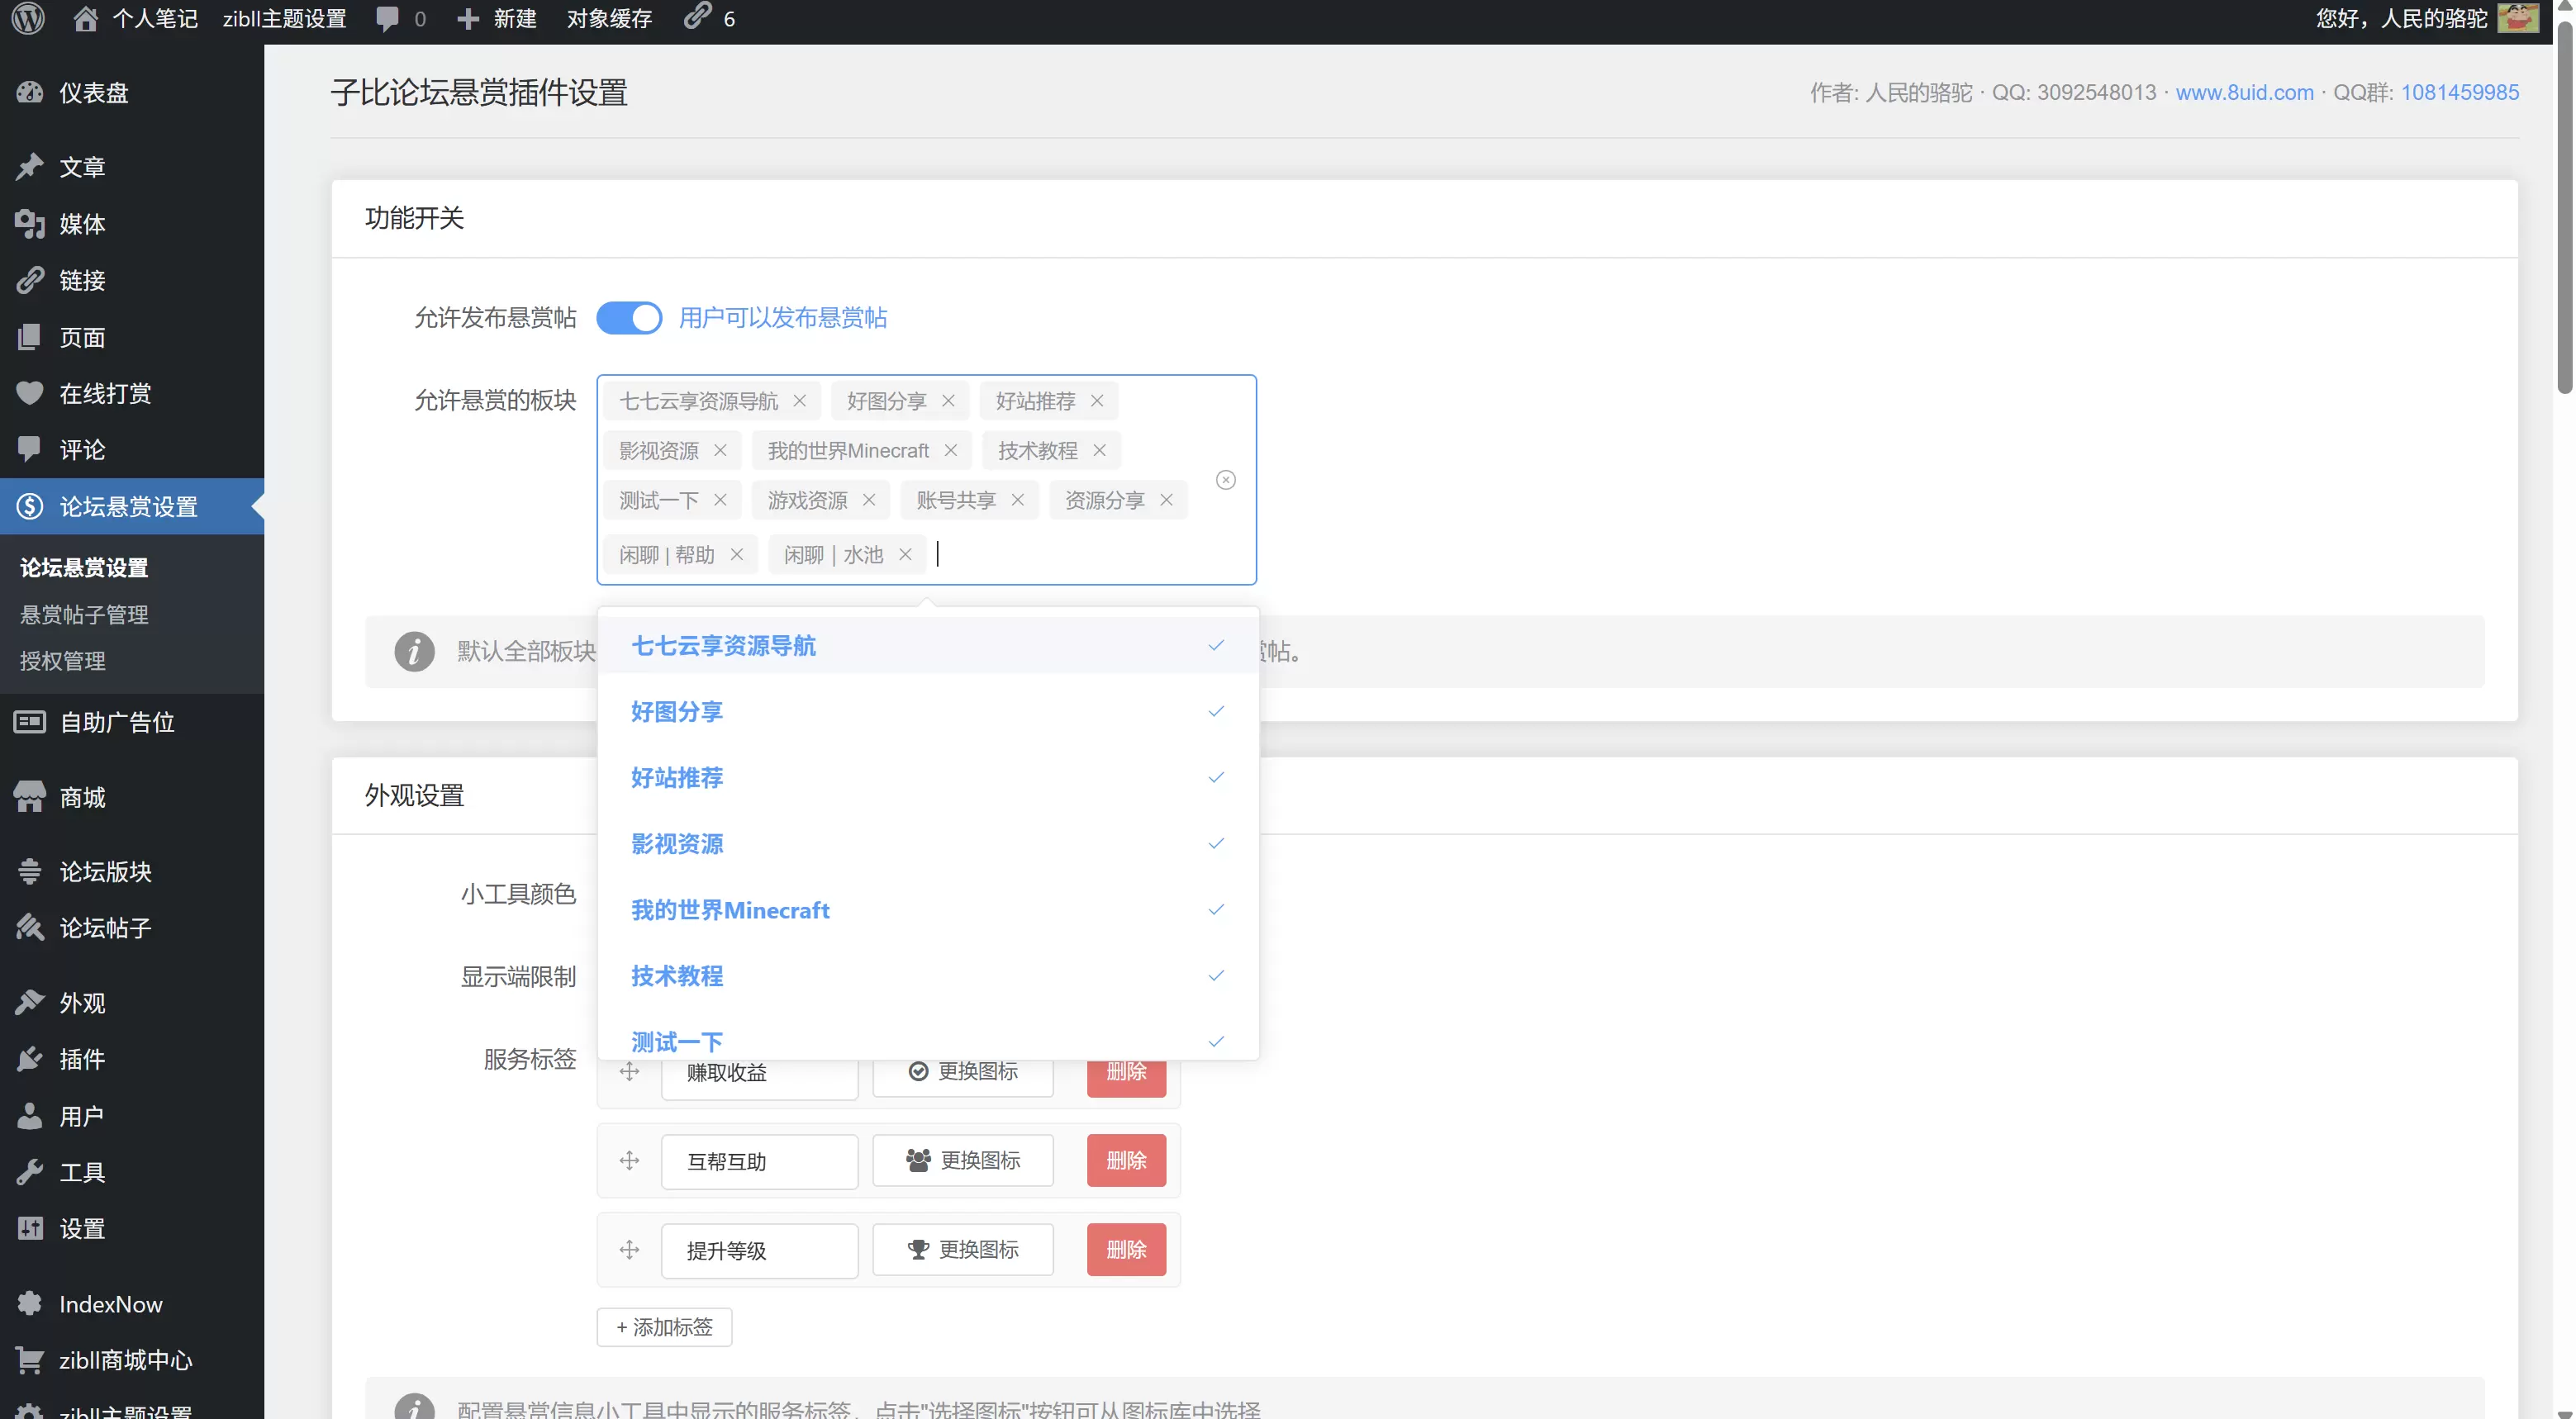Screen dimensions: 2576x1419
Task: Click the drag handle beside 互帮互助
Action: point(629,1160)
